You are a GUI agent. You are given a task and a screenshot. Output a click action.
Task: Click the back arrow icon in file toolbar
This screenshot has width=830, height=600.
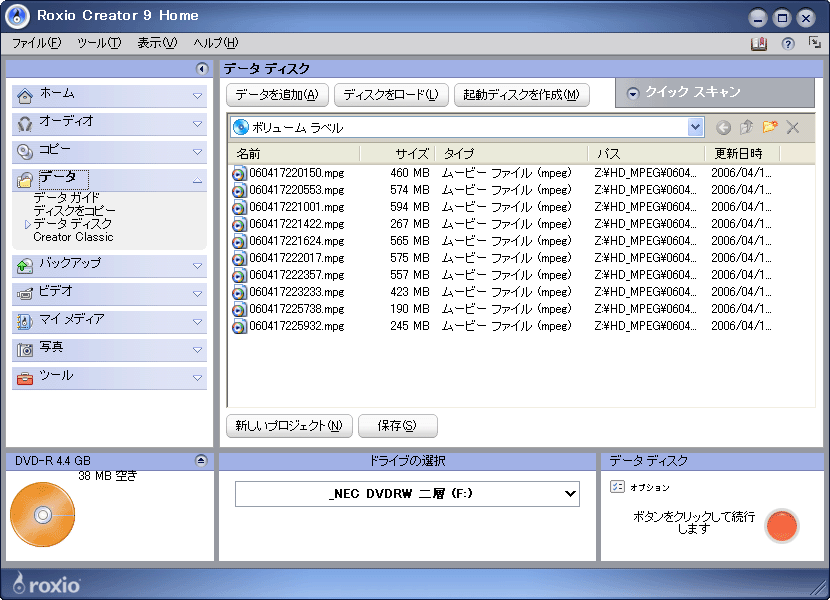(723, 128)
